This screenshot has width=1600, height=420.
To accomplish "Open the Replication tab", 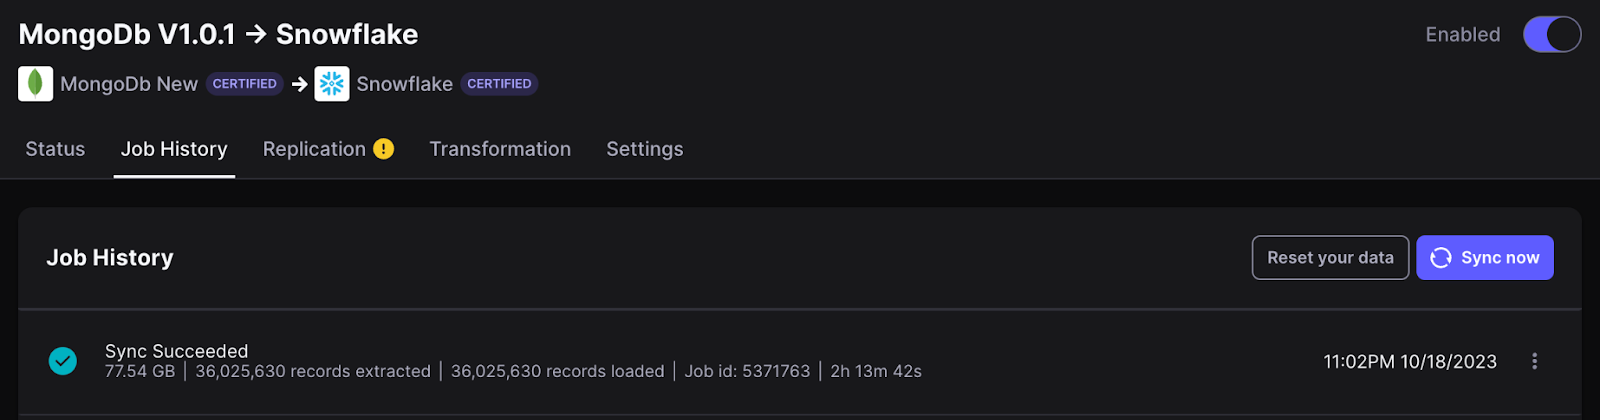I will click(x=314, y=149).
